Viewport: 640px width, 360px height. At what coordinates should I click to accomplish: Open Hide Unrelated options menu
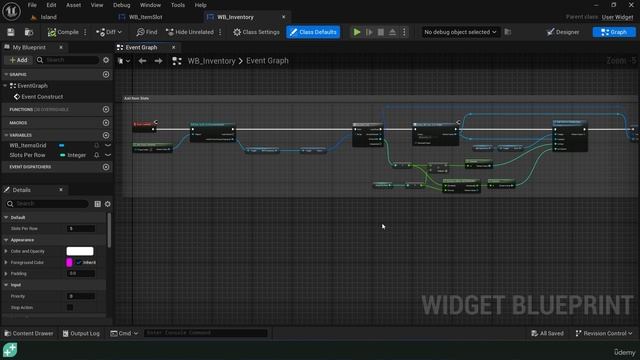tap(220, 32)
